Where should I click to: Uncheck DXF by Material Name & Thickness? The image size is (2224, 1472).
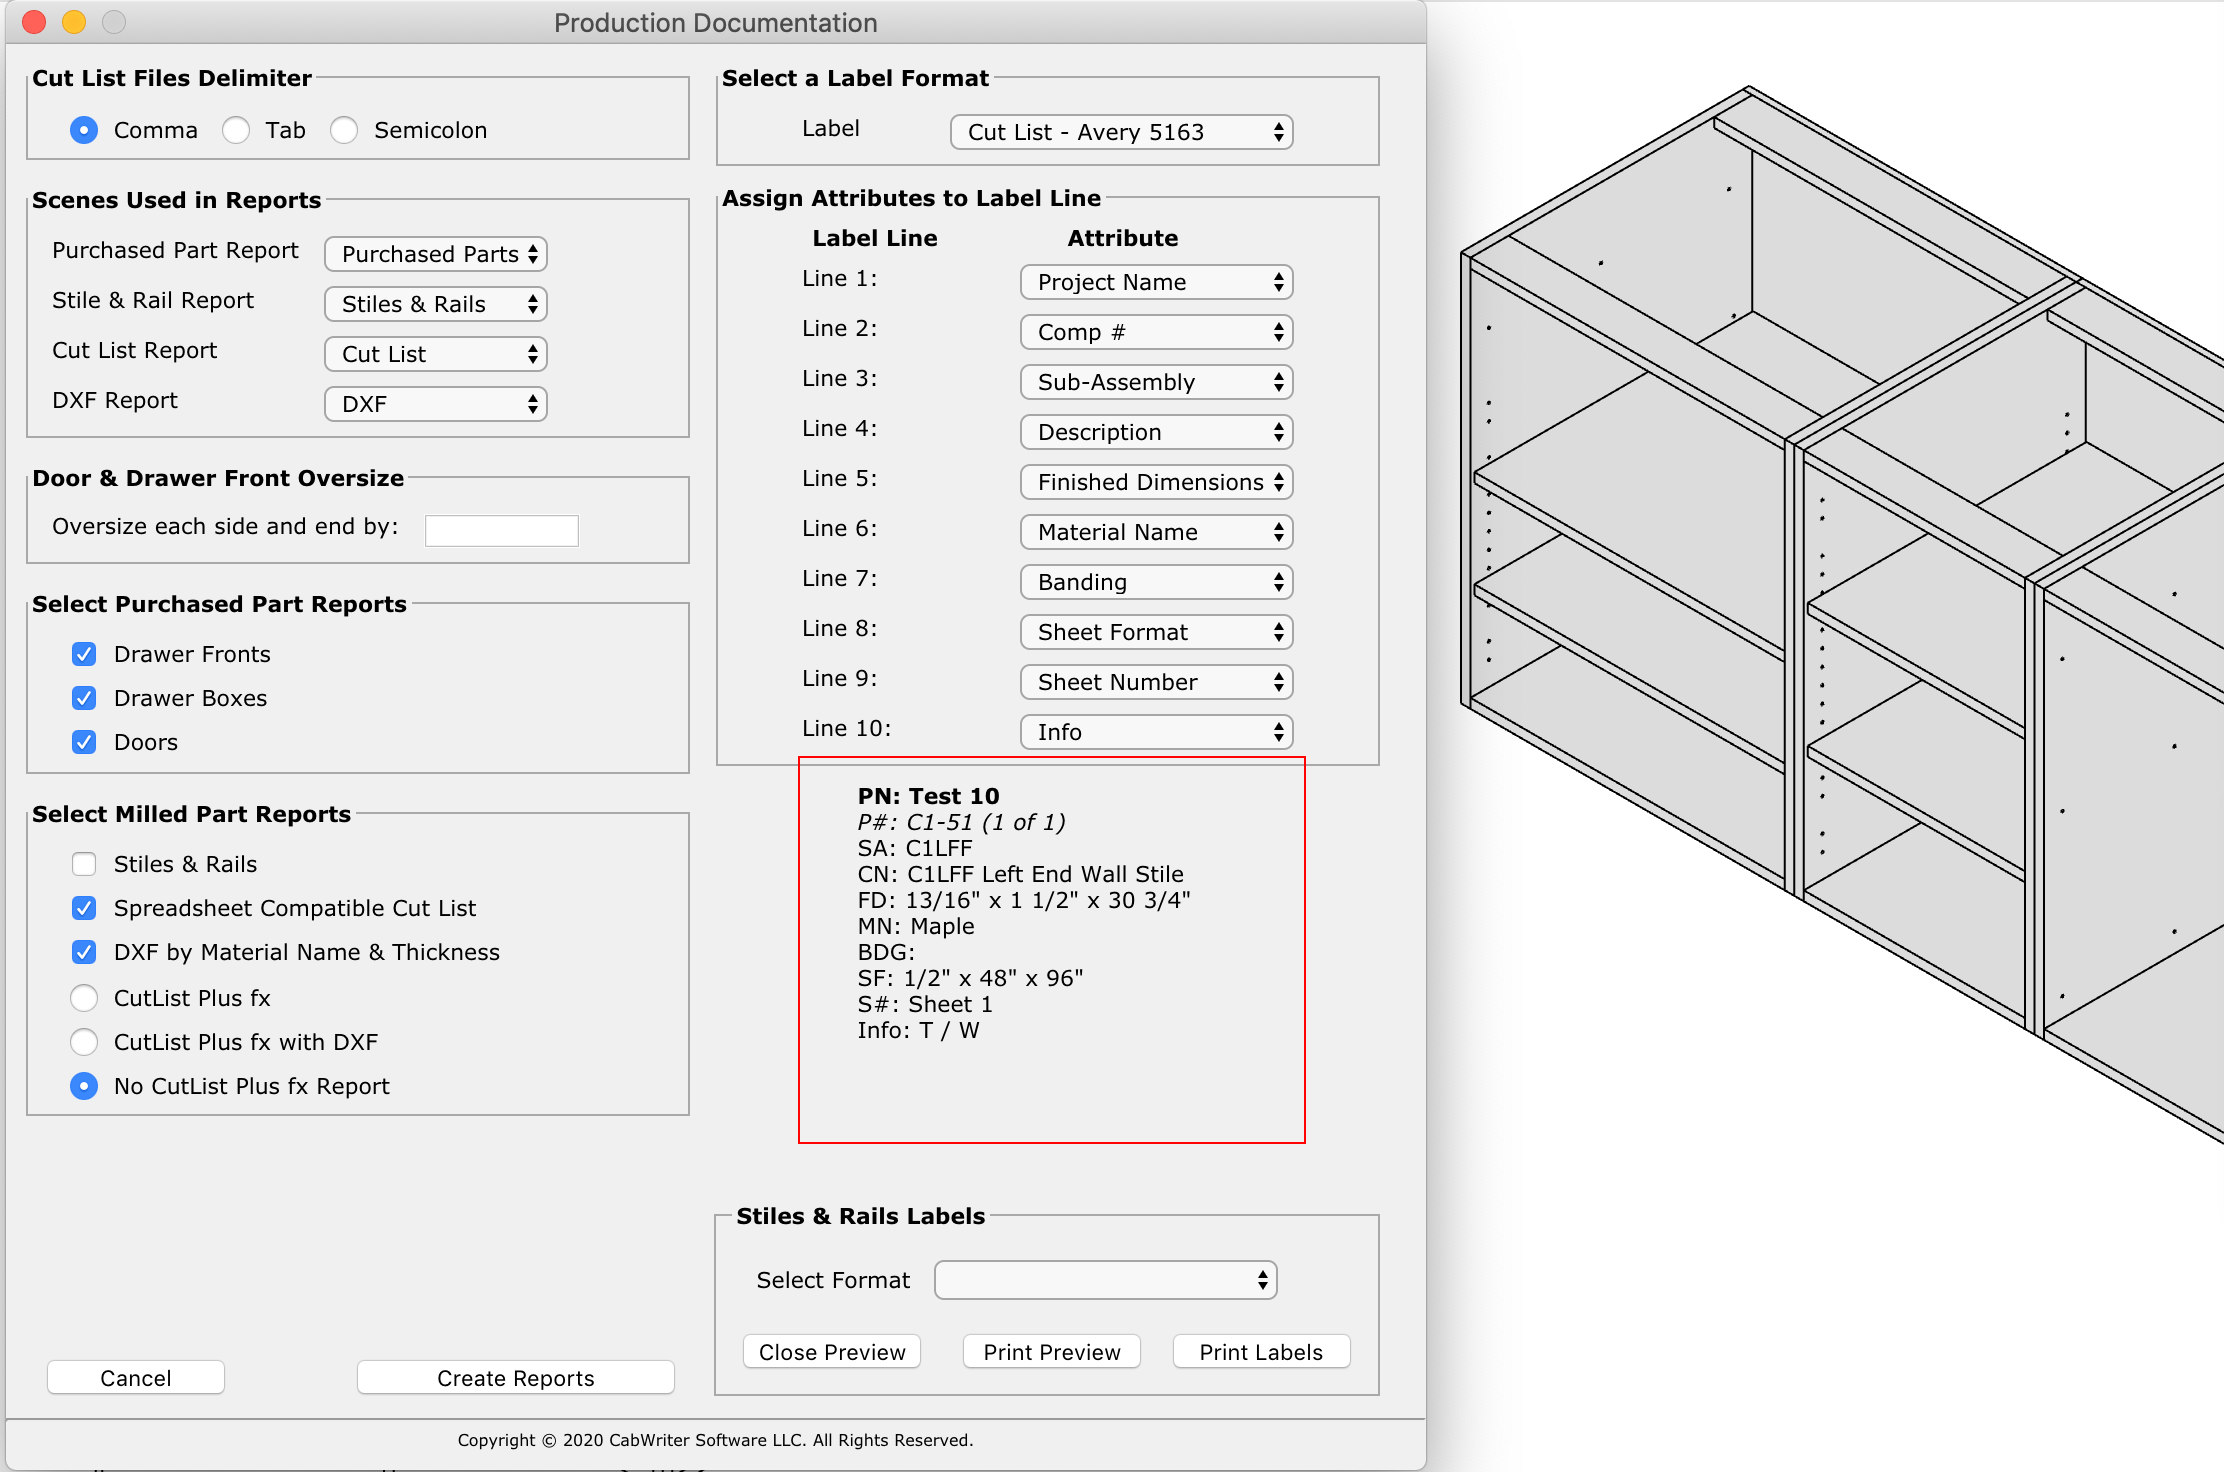click(84, 952)
